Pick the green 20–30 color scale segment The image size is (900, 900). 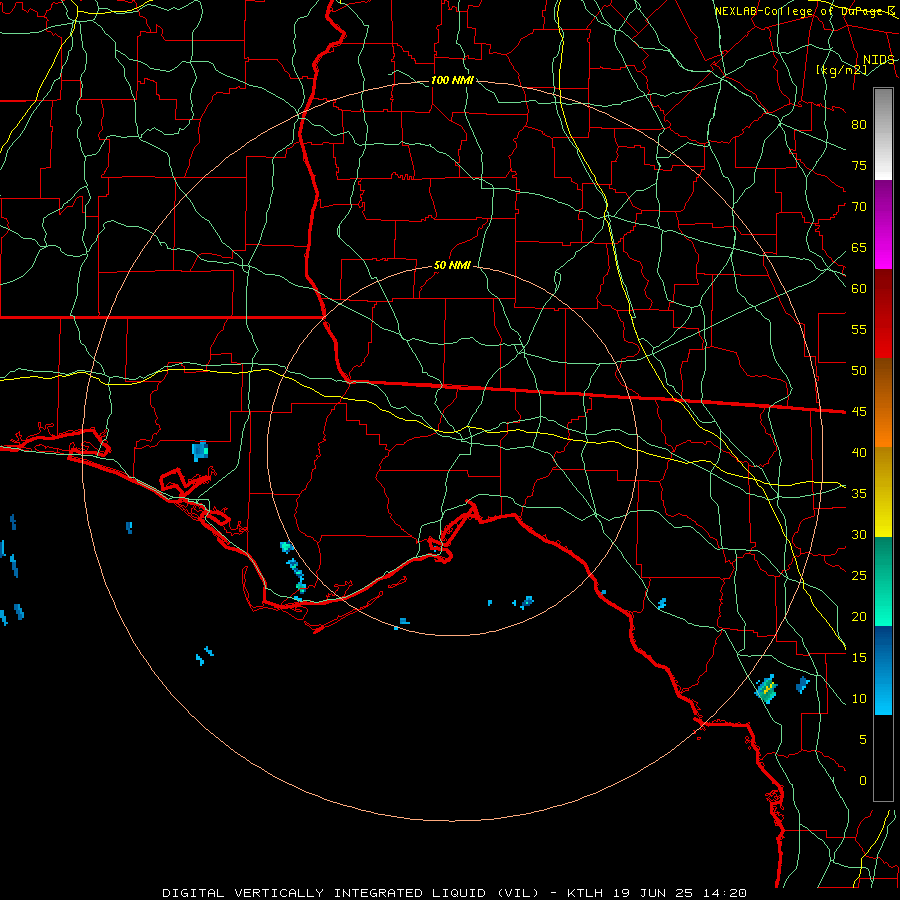[883, 581]
